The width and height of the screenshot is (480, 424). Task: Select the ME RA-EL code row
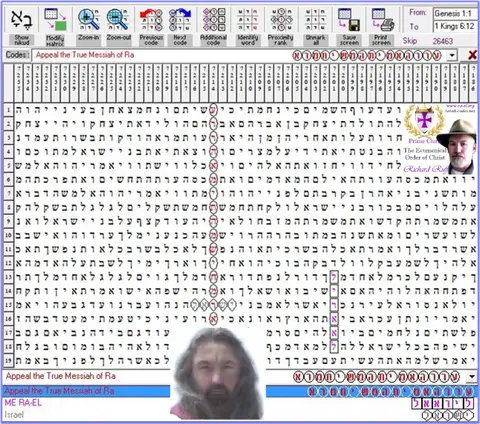(x=240, y=403)
